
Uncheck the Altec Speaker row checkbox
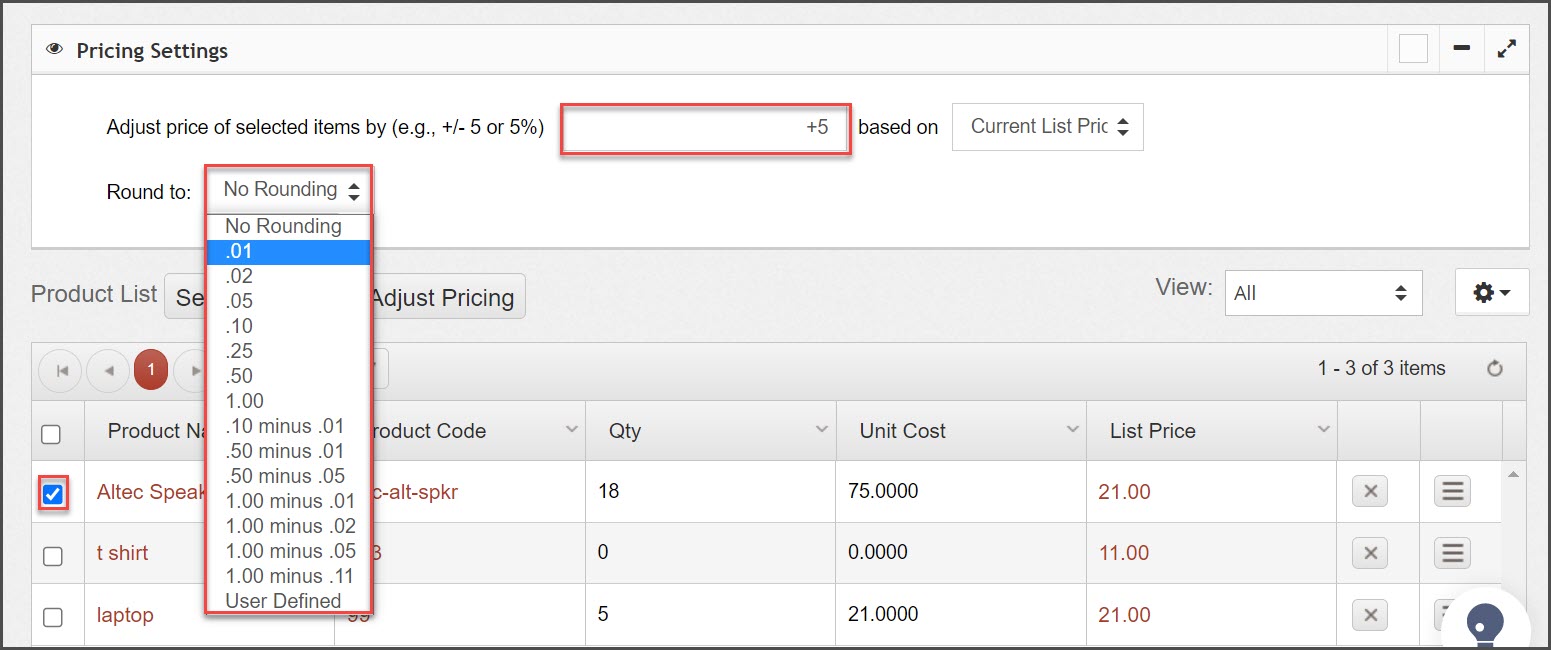(53, 494)
